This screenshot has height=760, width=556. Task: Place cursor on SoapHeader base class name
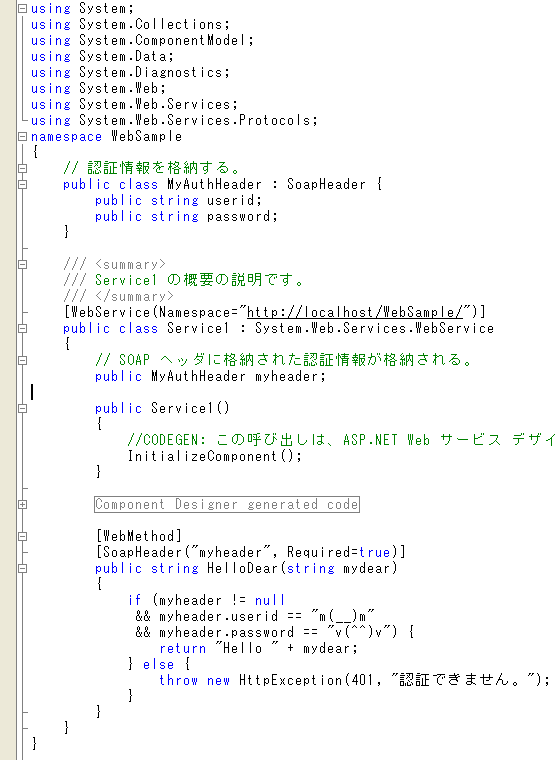pyautogui.click(x=326, y=184)
